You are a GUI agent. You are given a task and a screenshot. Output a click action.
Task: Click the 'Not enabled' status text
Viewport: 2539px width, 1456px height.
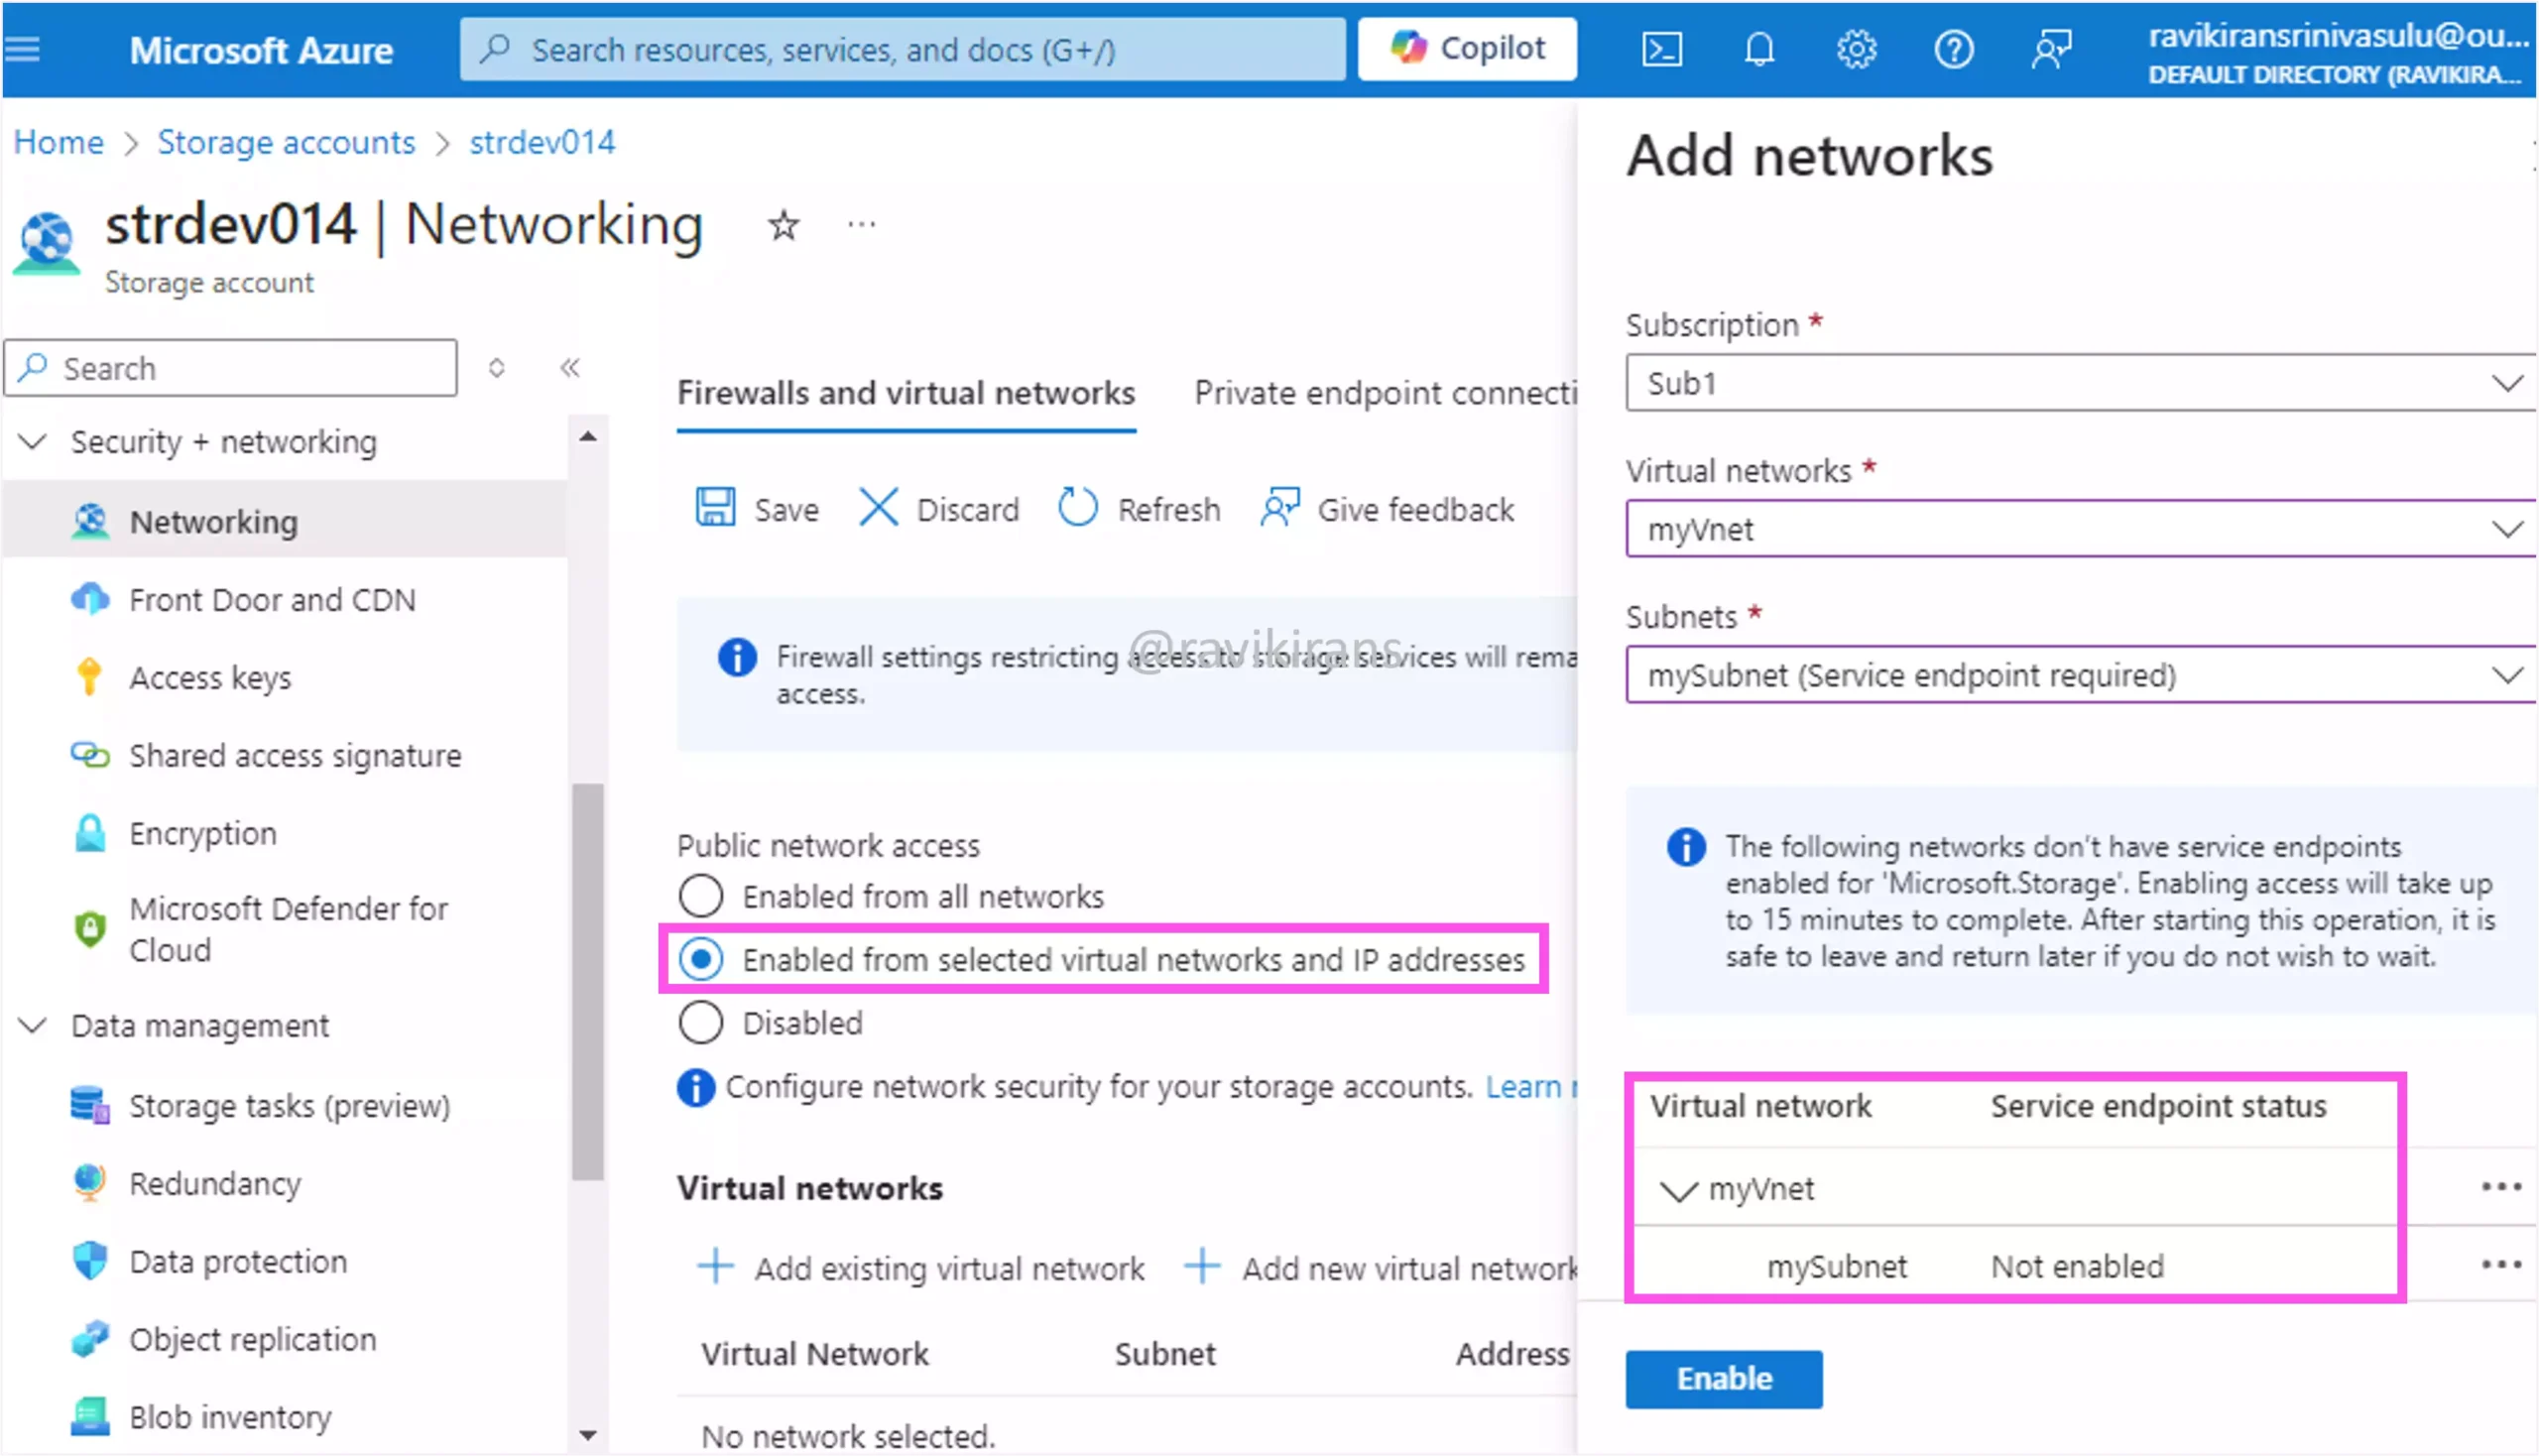2077,1266
